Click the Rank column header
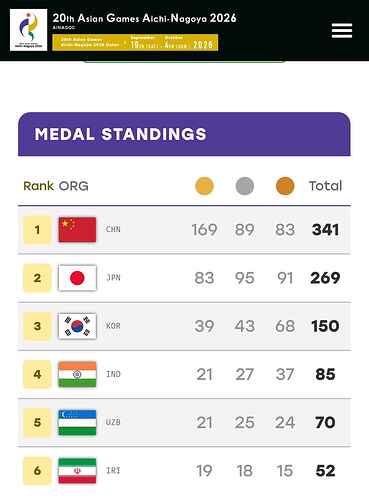369x500 pixels. point(38,186)
